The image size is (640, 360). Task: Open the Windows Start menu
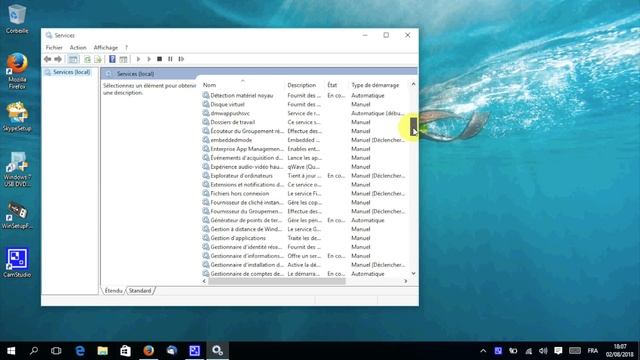point(11,351)
